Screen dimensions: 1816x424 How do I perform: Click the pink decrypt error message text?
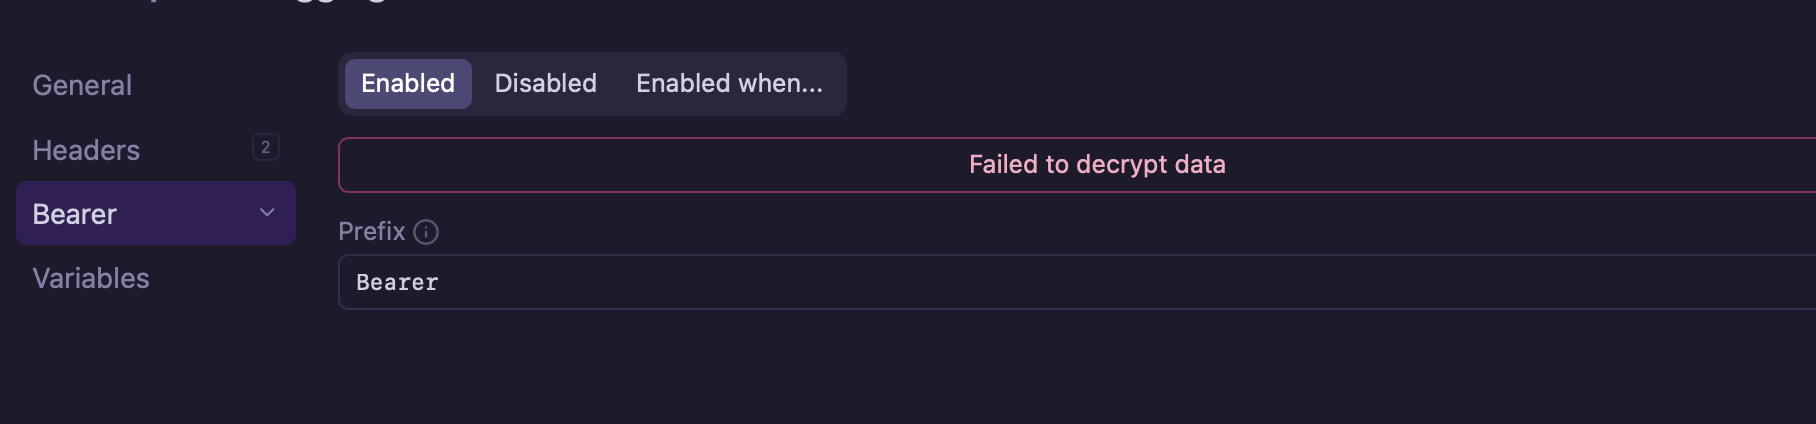tap(1097, 165)
